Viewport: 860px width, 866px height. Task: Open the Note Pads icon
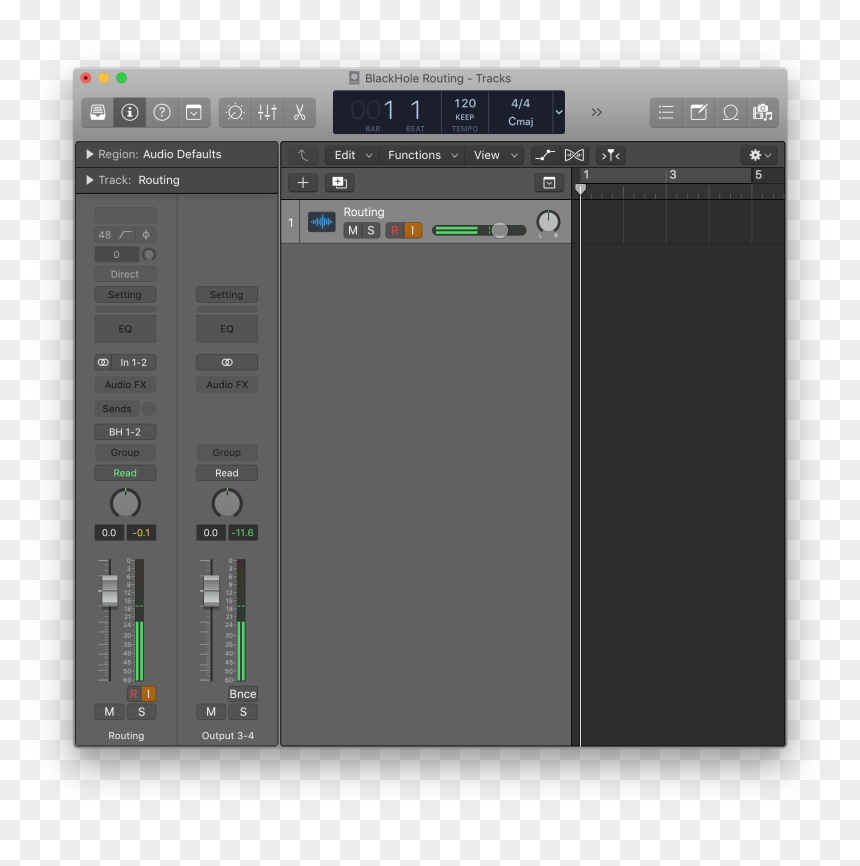tap(698, 113)
